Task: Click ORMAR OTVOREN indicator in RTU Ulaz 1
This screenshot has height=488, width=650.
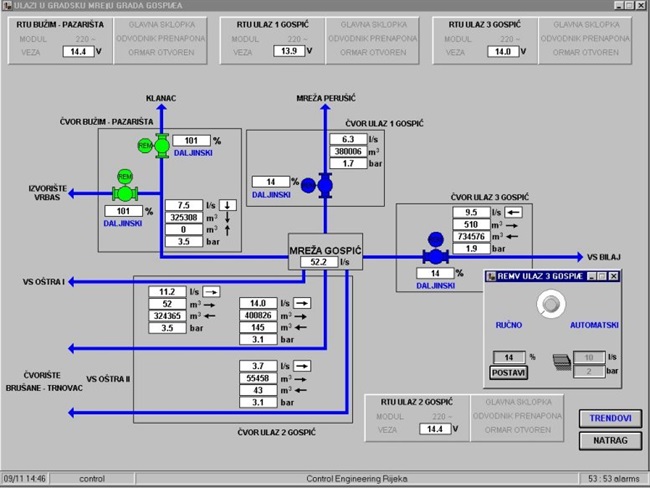Action: [x=373, y=52]
